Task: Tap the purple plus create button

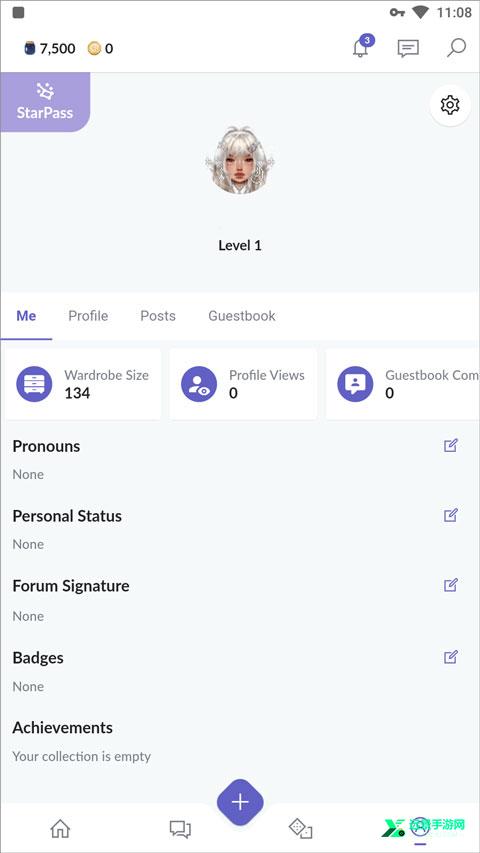Action: tap(240, 802)
